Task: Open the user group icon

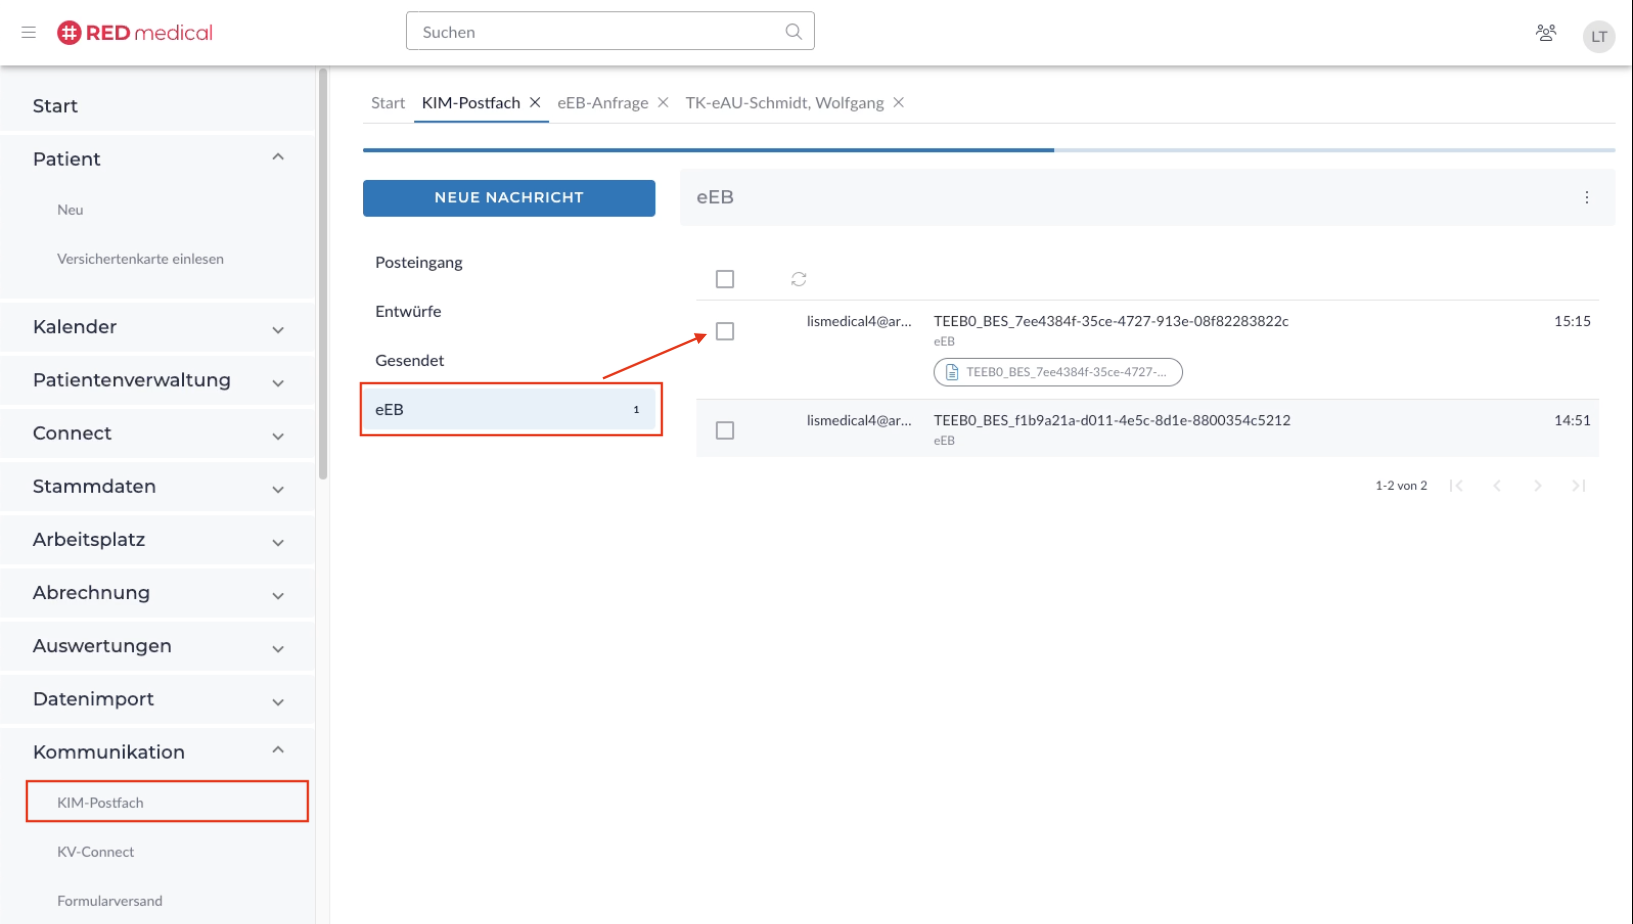Action: [1545, 33]
